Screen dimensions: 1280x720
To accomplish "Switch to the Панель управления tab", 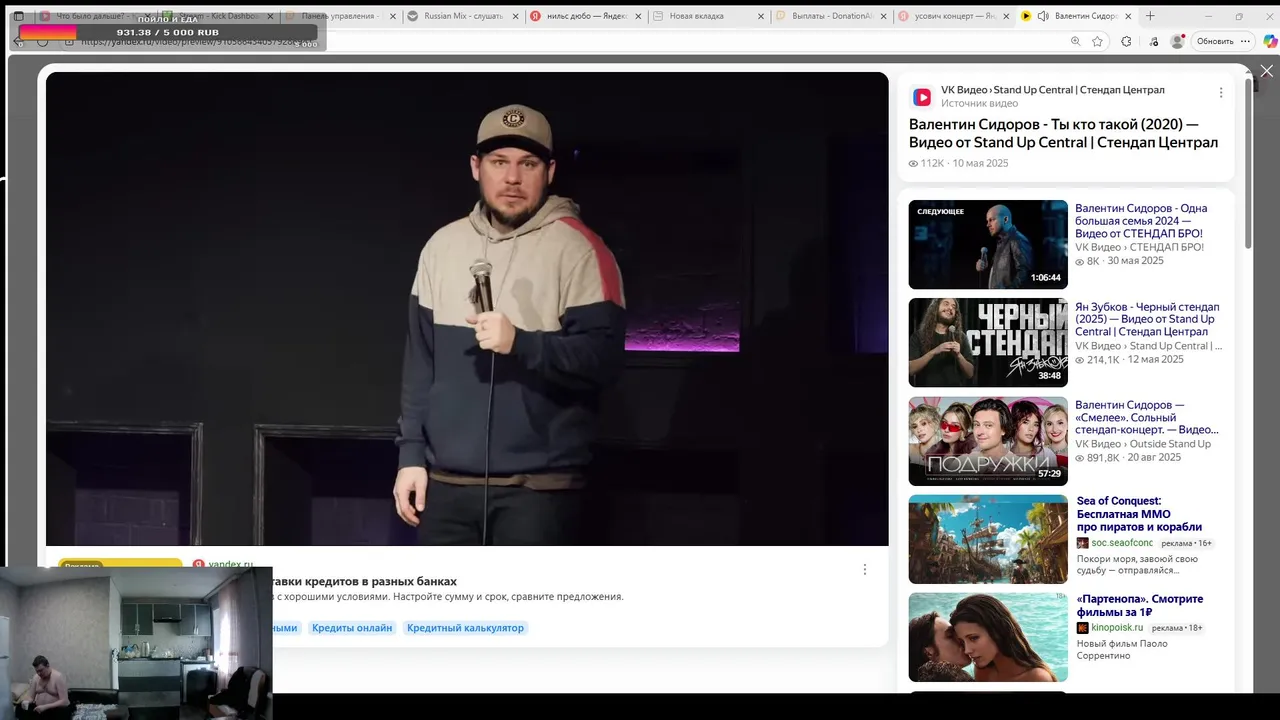I will point(343,16).
